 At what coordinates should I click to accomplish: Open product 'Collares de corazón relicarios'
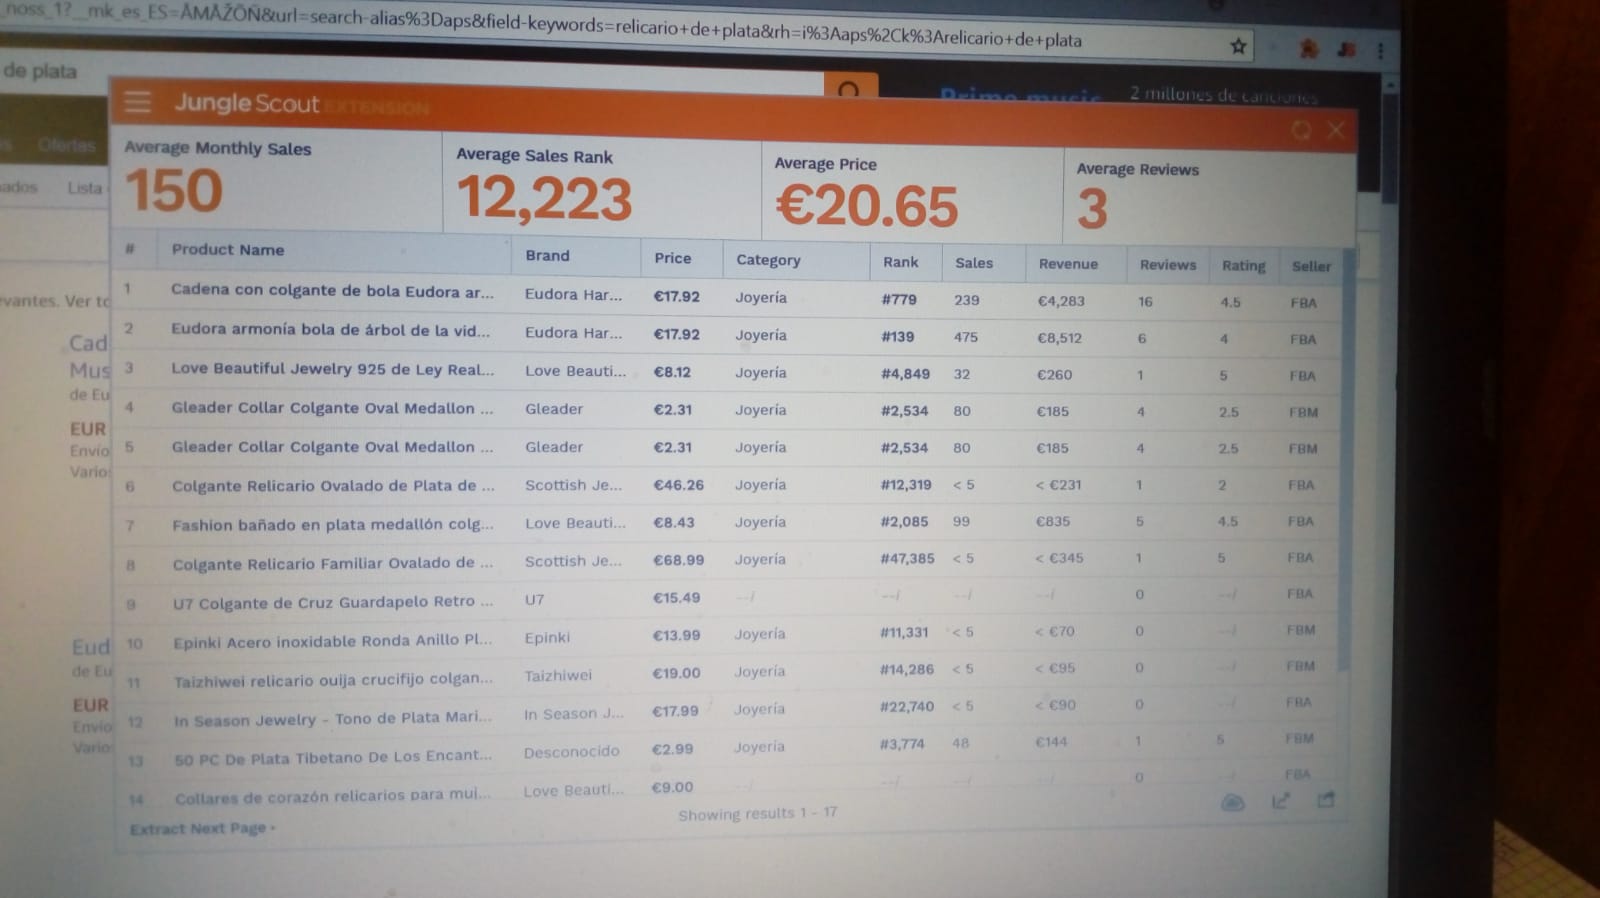point(333,797)
